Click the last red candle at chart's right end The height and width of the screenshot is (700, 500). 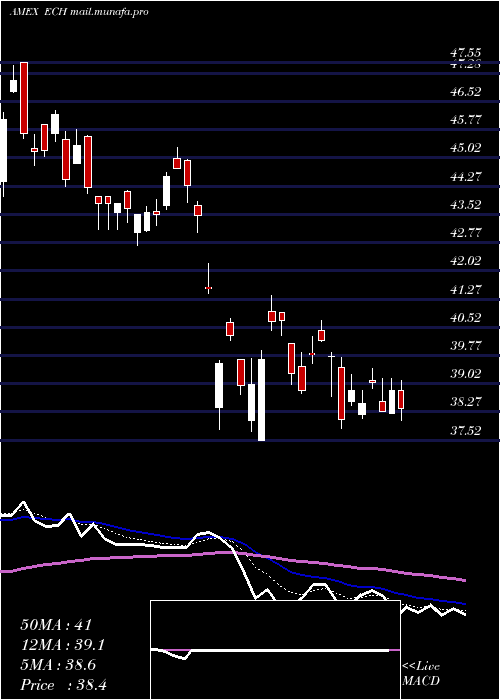(401, 400)
